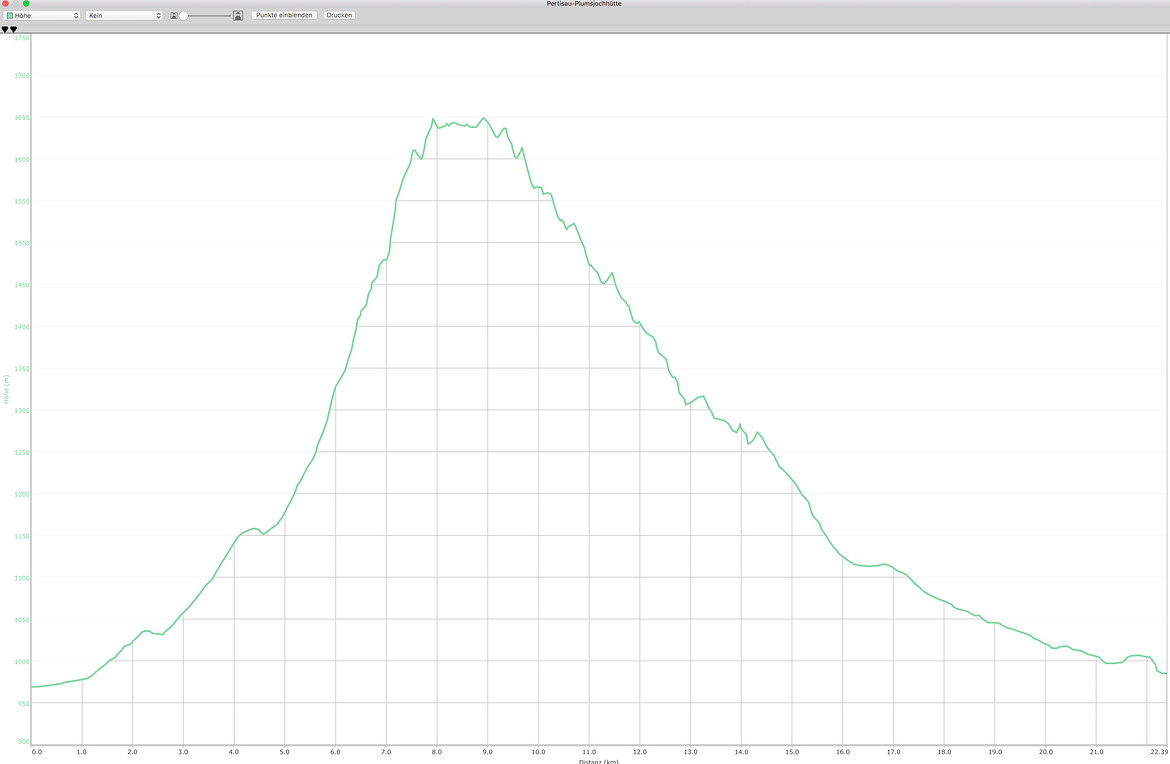Click the Drucken button
Viewport: 1170px width, 764px height.
click(x=340, y=15)
